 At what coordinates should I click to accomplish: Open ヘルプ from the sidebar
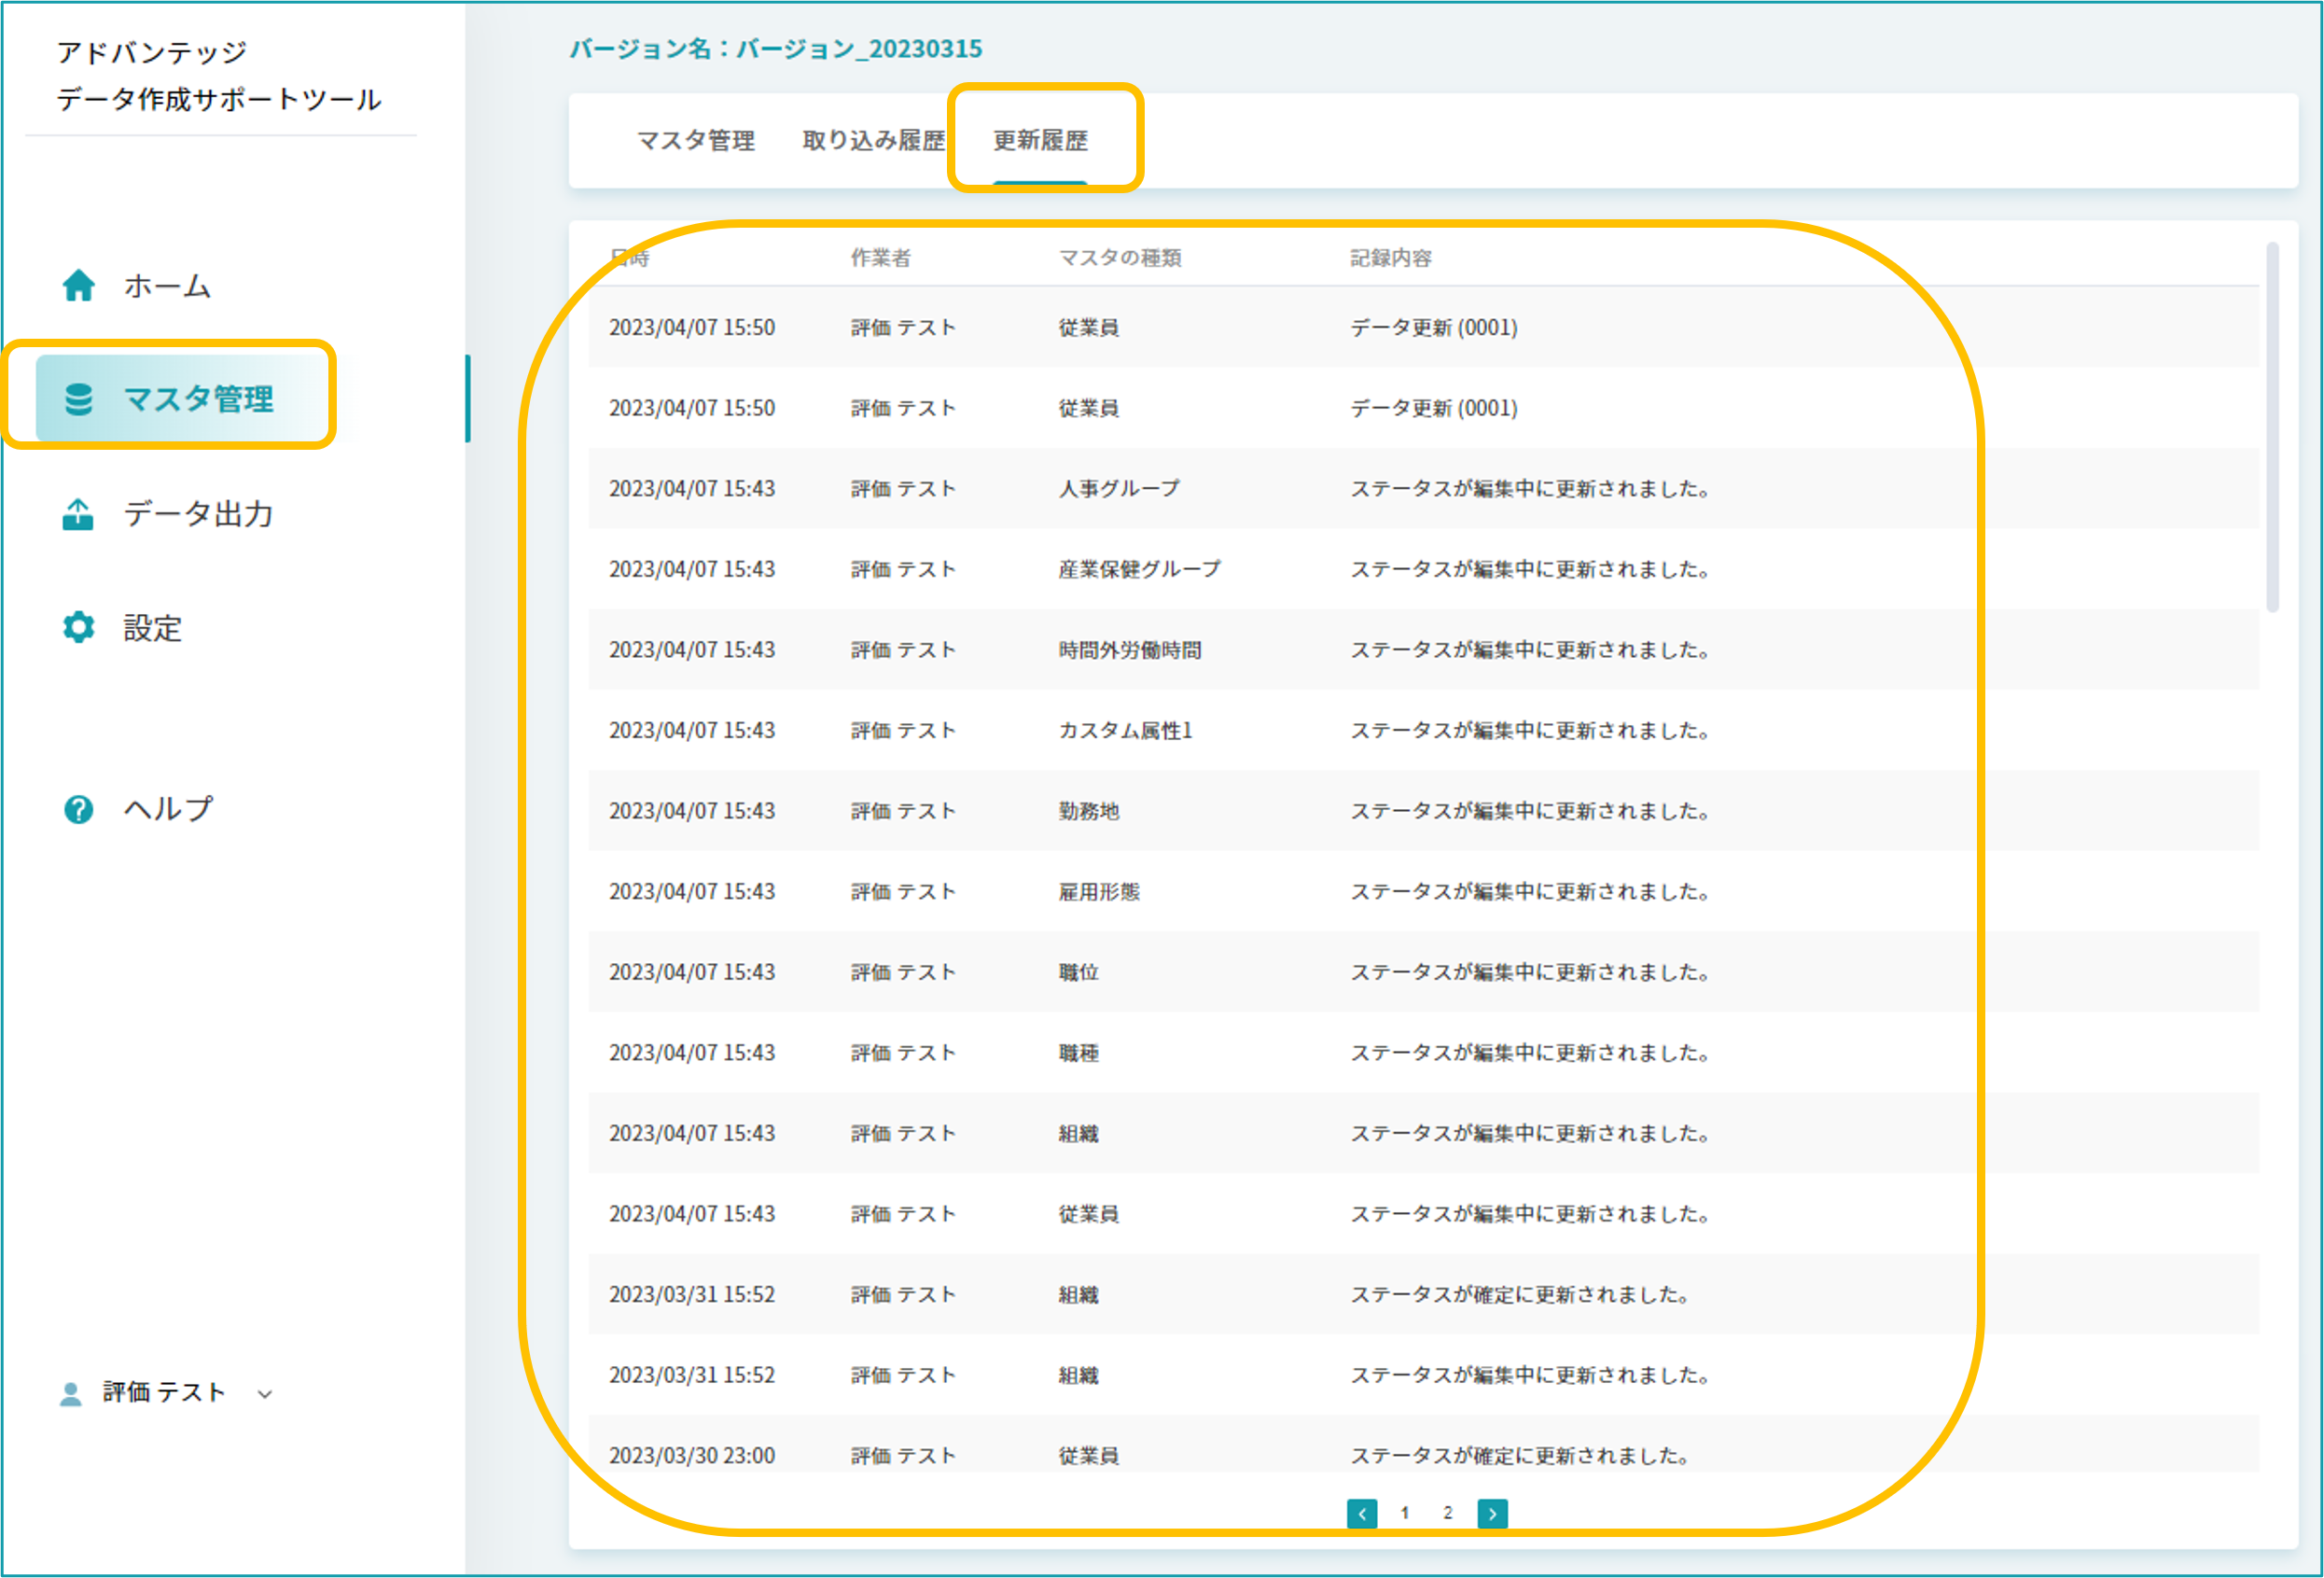(x=168, y=809)
